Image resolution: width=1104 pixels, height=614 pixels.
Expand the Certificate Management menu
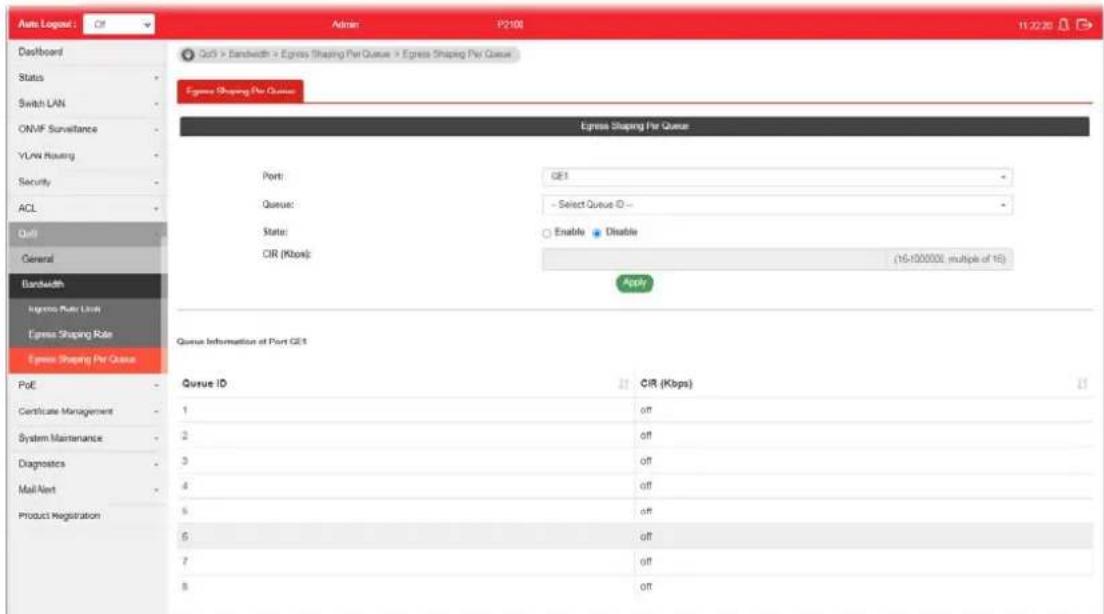87,411
